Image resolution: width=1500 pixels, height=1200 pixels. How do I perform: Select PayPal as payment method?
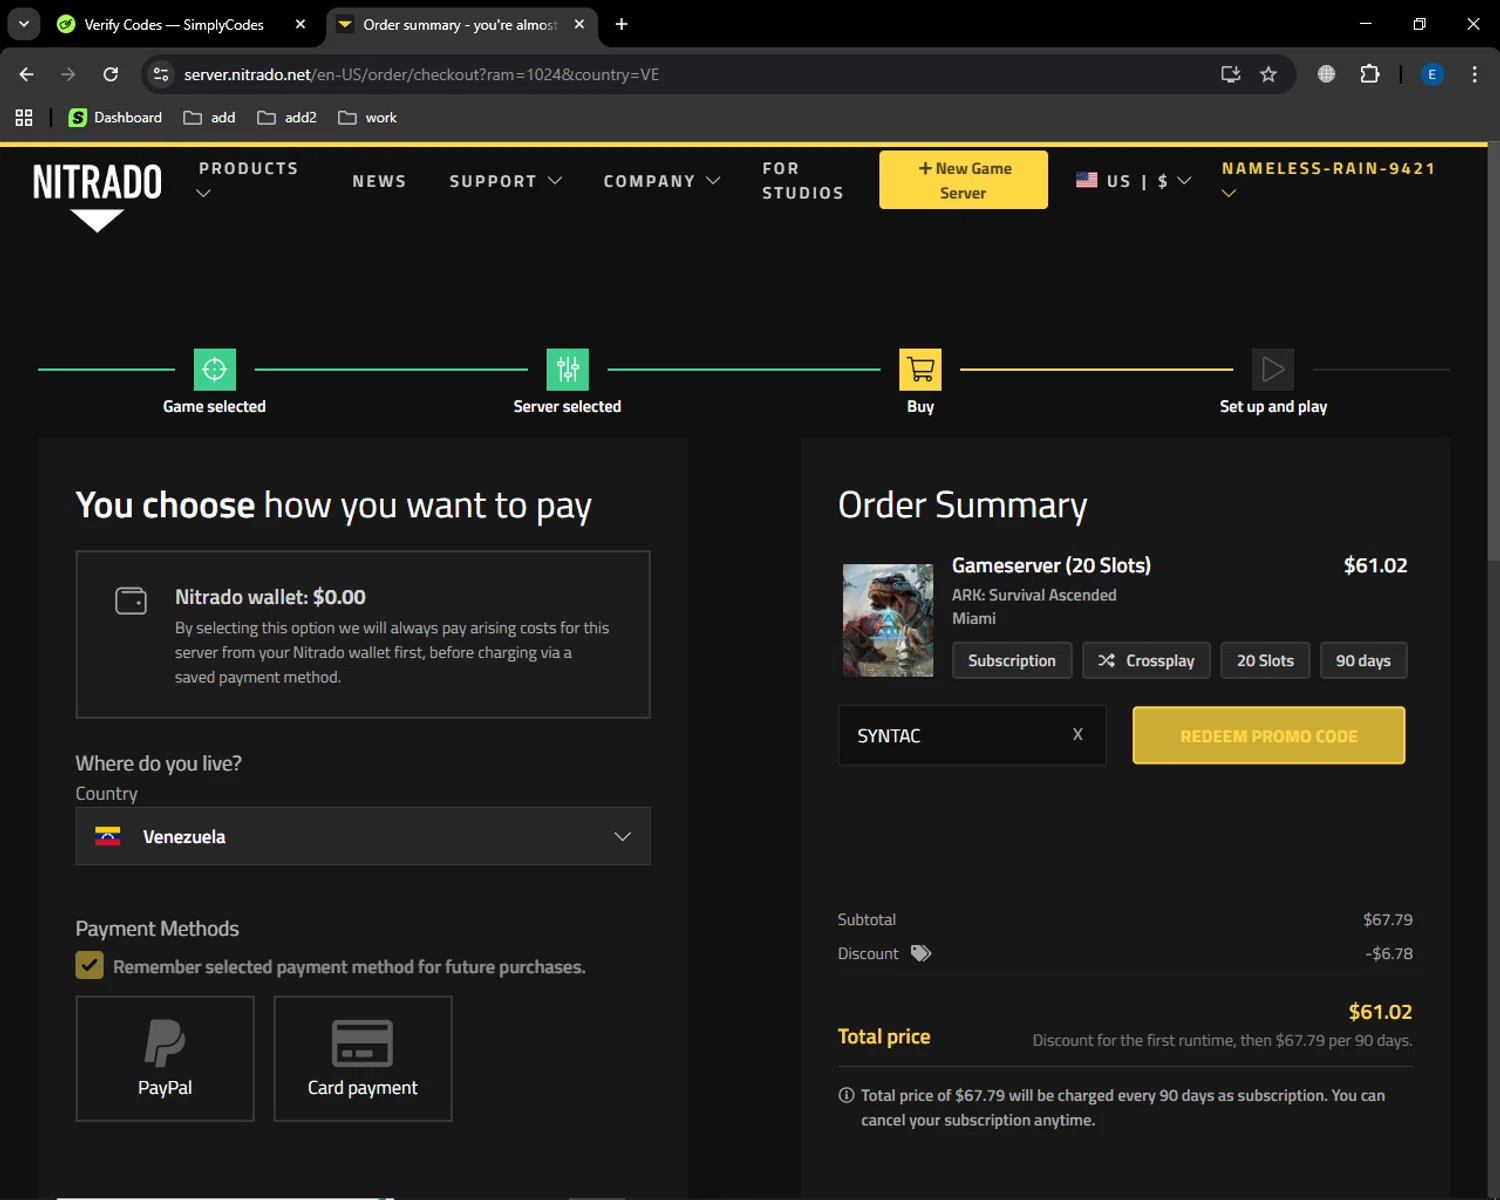(165, 1058)
